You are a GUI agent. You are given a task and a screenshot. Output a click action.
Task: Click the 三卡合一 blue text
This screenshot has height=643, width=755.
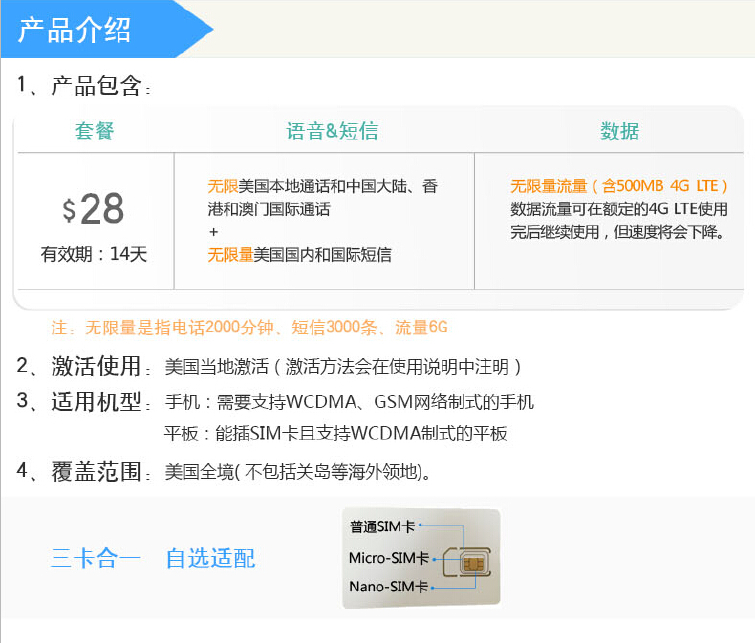96,558
